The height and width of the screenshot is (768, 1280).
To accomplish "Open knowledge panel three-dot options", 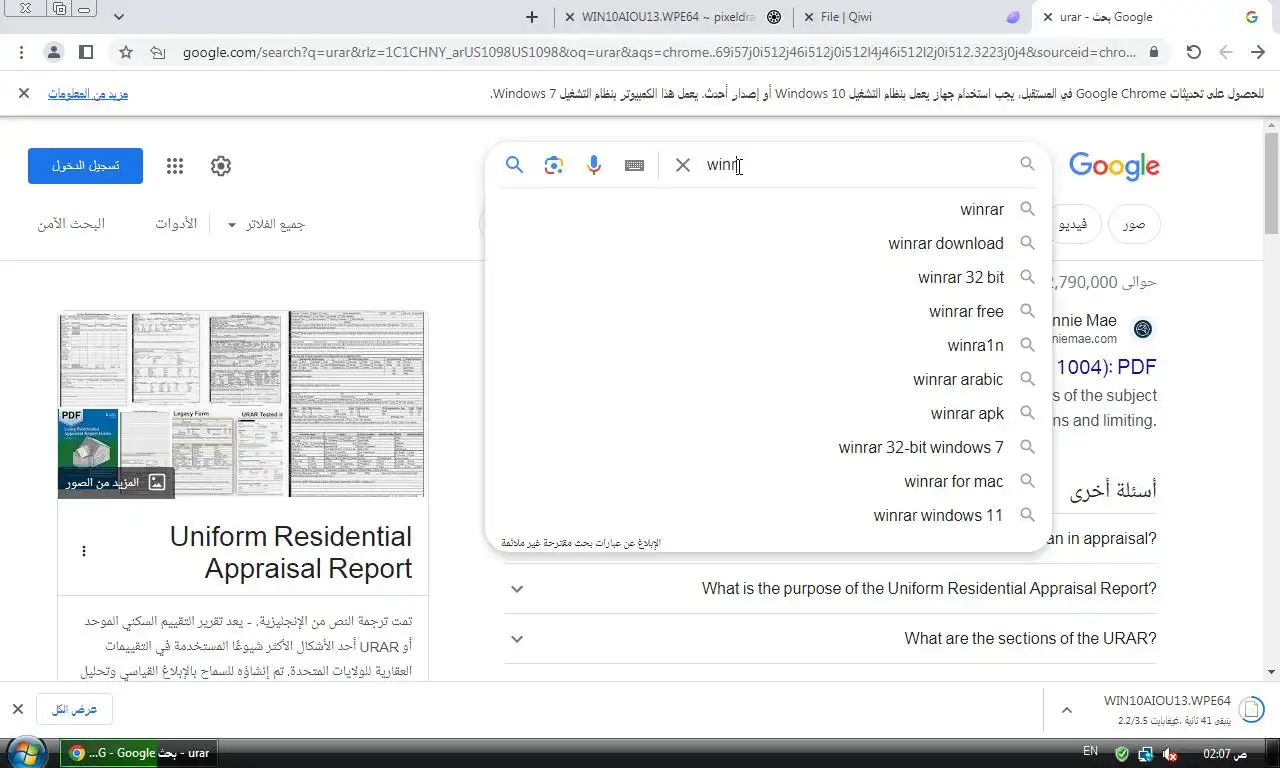I will click(x=84, y=551).
